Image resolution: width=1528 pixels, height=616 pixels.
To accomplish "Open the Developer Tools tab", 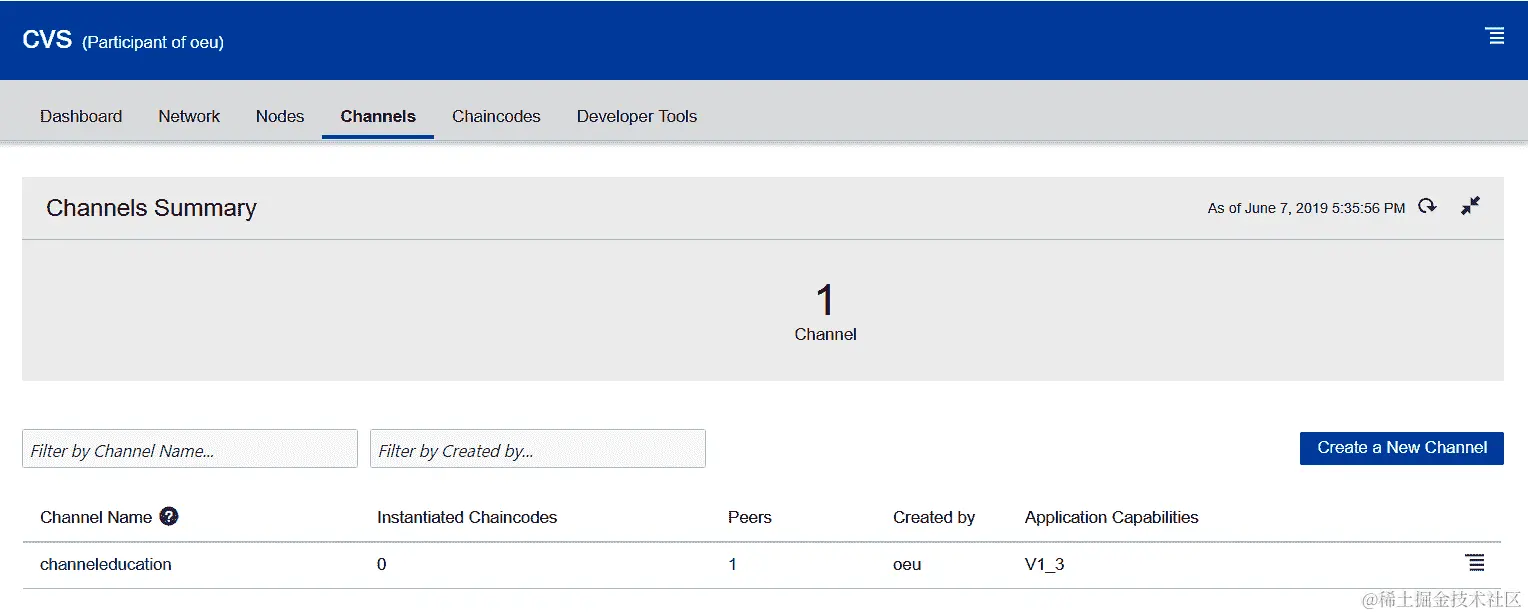I will point(637,116).
